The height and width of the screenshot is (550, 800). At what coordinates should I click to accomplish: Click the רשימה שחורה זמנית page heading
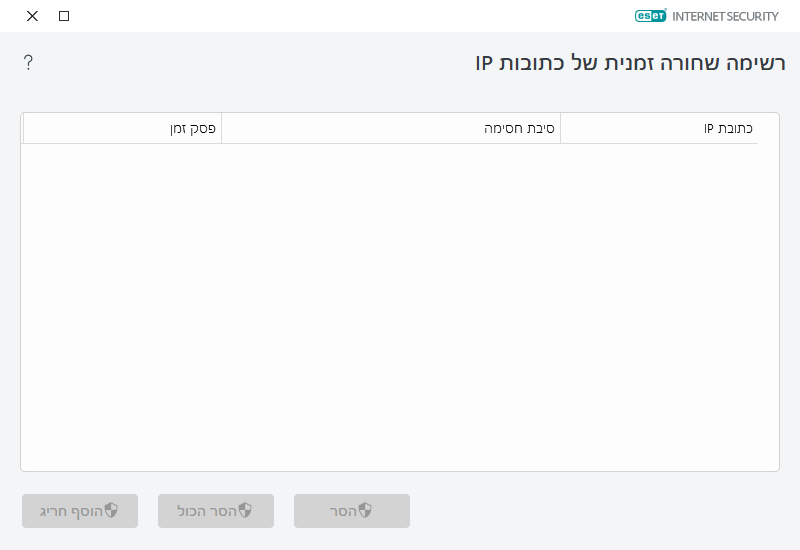630,63
